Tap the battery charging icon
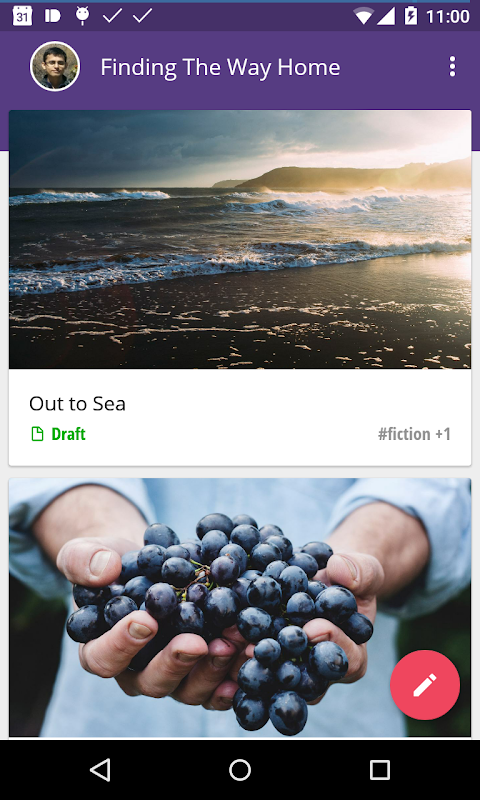This screenshot has width=480, height=800. coord(411,16)
